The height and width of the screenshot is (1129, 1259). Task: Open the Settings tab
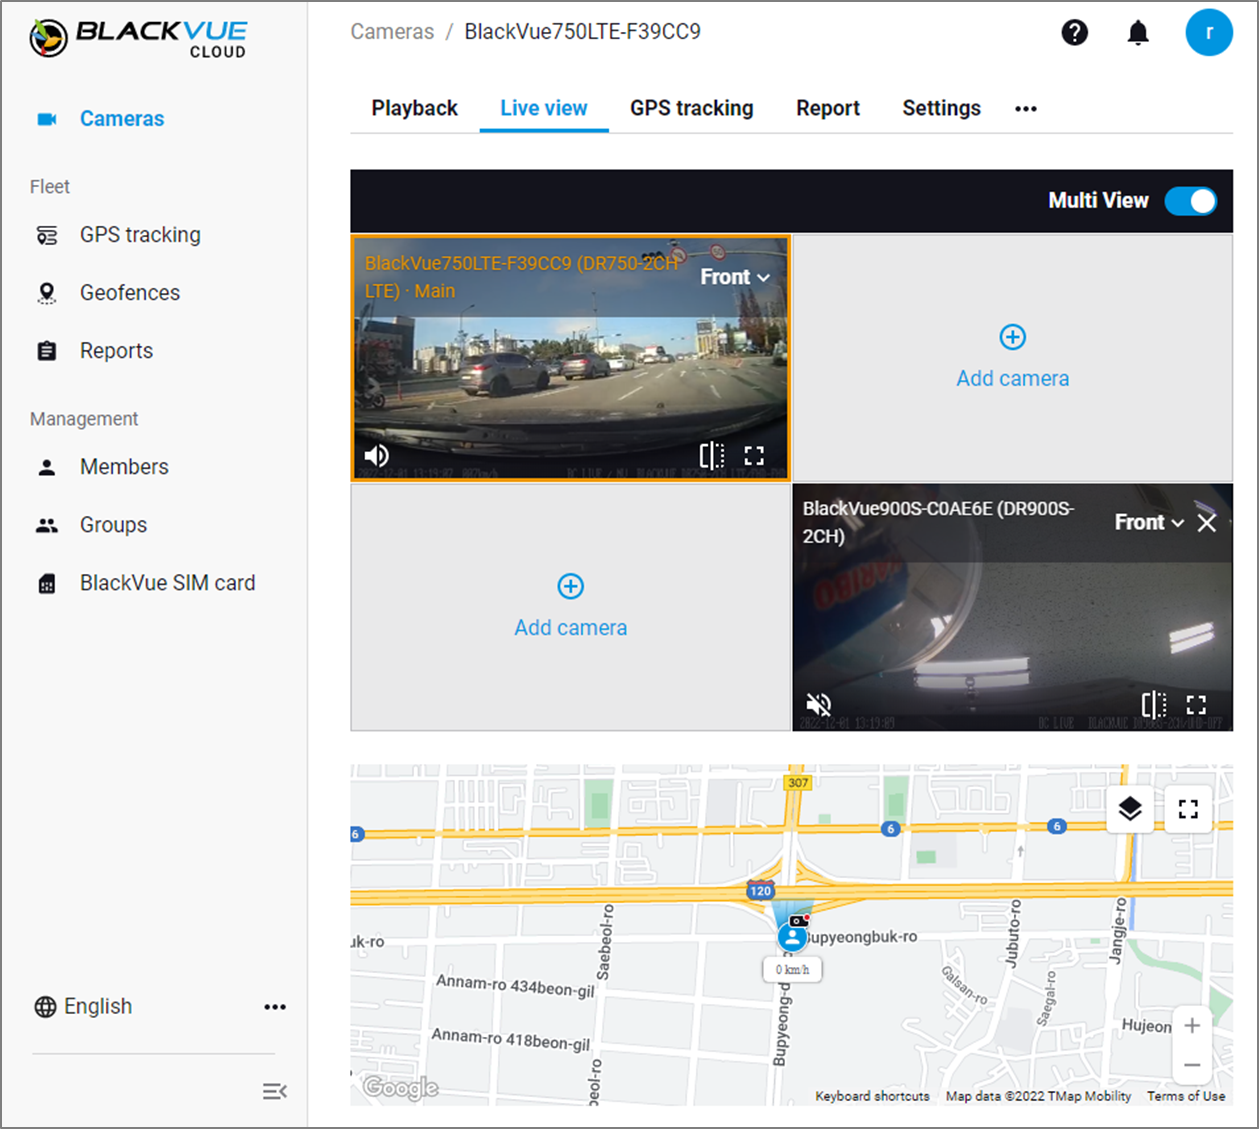click(x=942, y=108)
